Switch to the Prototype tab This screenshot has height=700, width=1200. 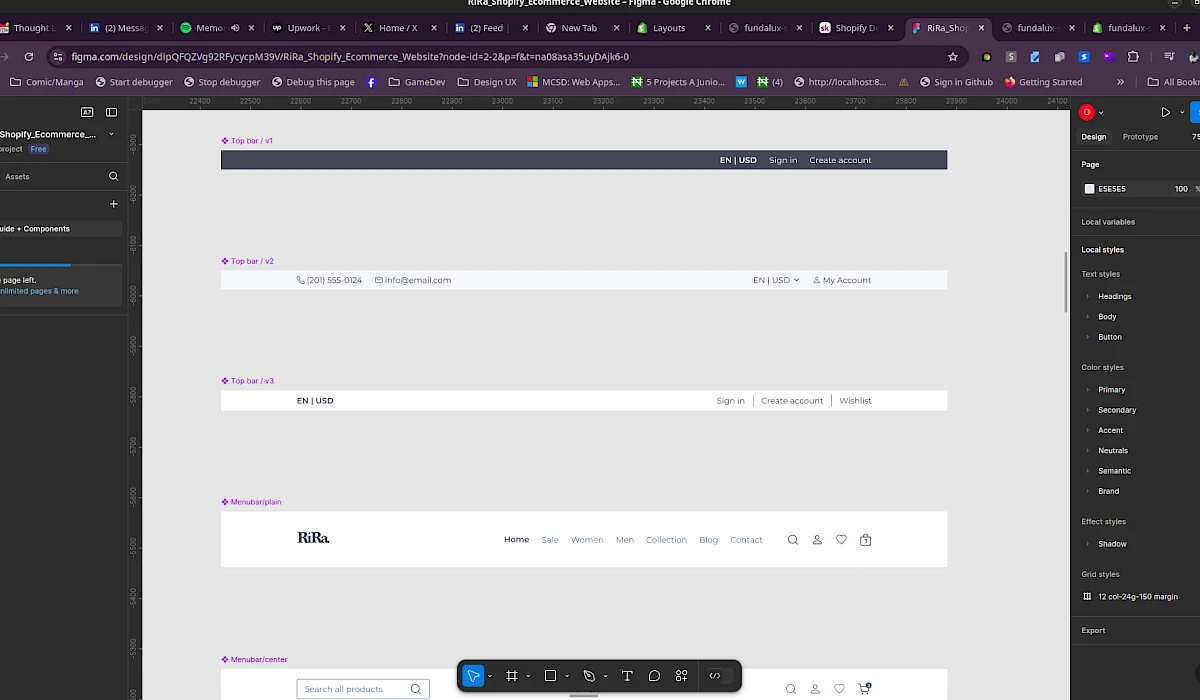1140,136
